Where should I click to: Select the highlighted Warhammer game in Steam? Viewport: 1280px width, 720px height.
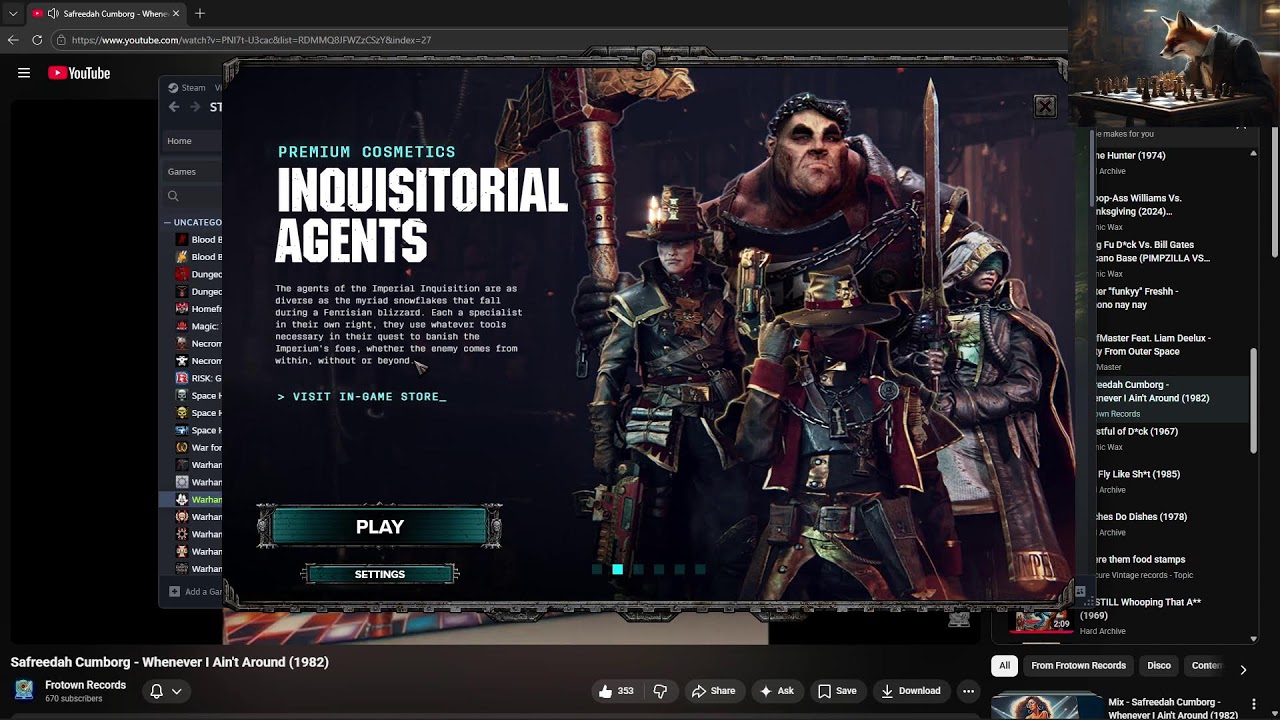(192, 499)
